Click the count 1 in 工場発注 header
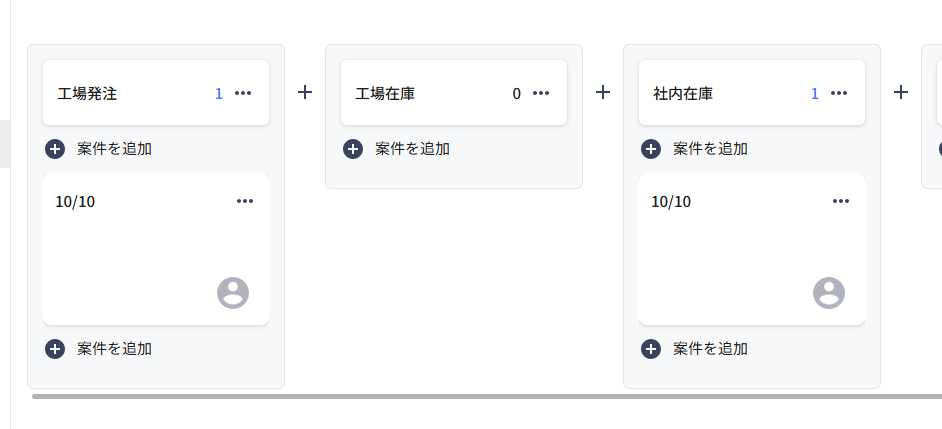 coord(219,94)
